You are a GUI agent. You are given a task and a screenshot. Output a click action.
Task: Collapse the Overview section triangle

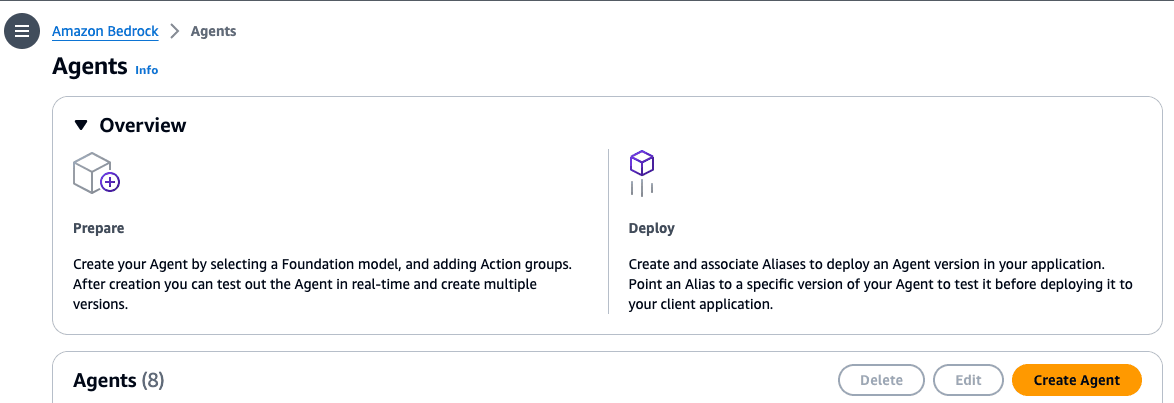(81, 125)
